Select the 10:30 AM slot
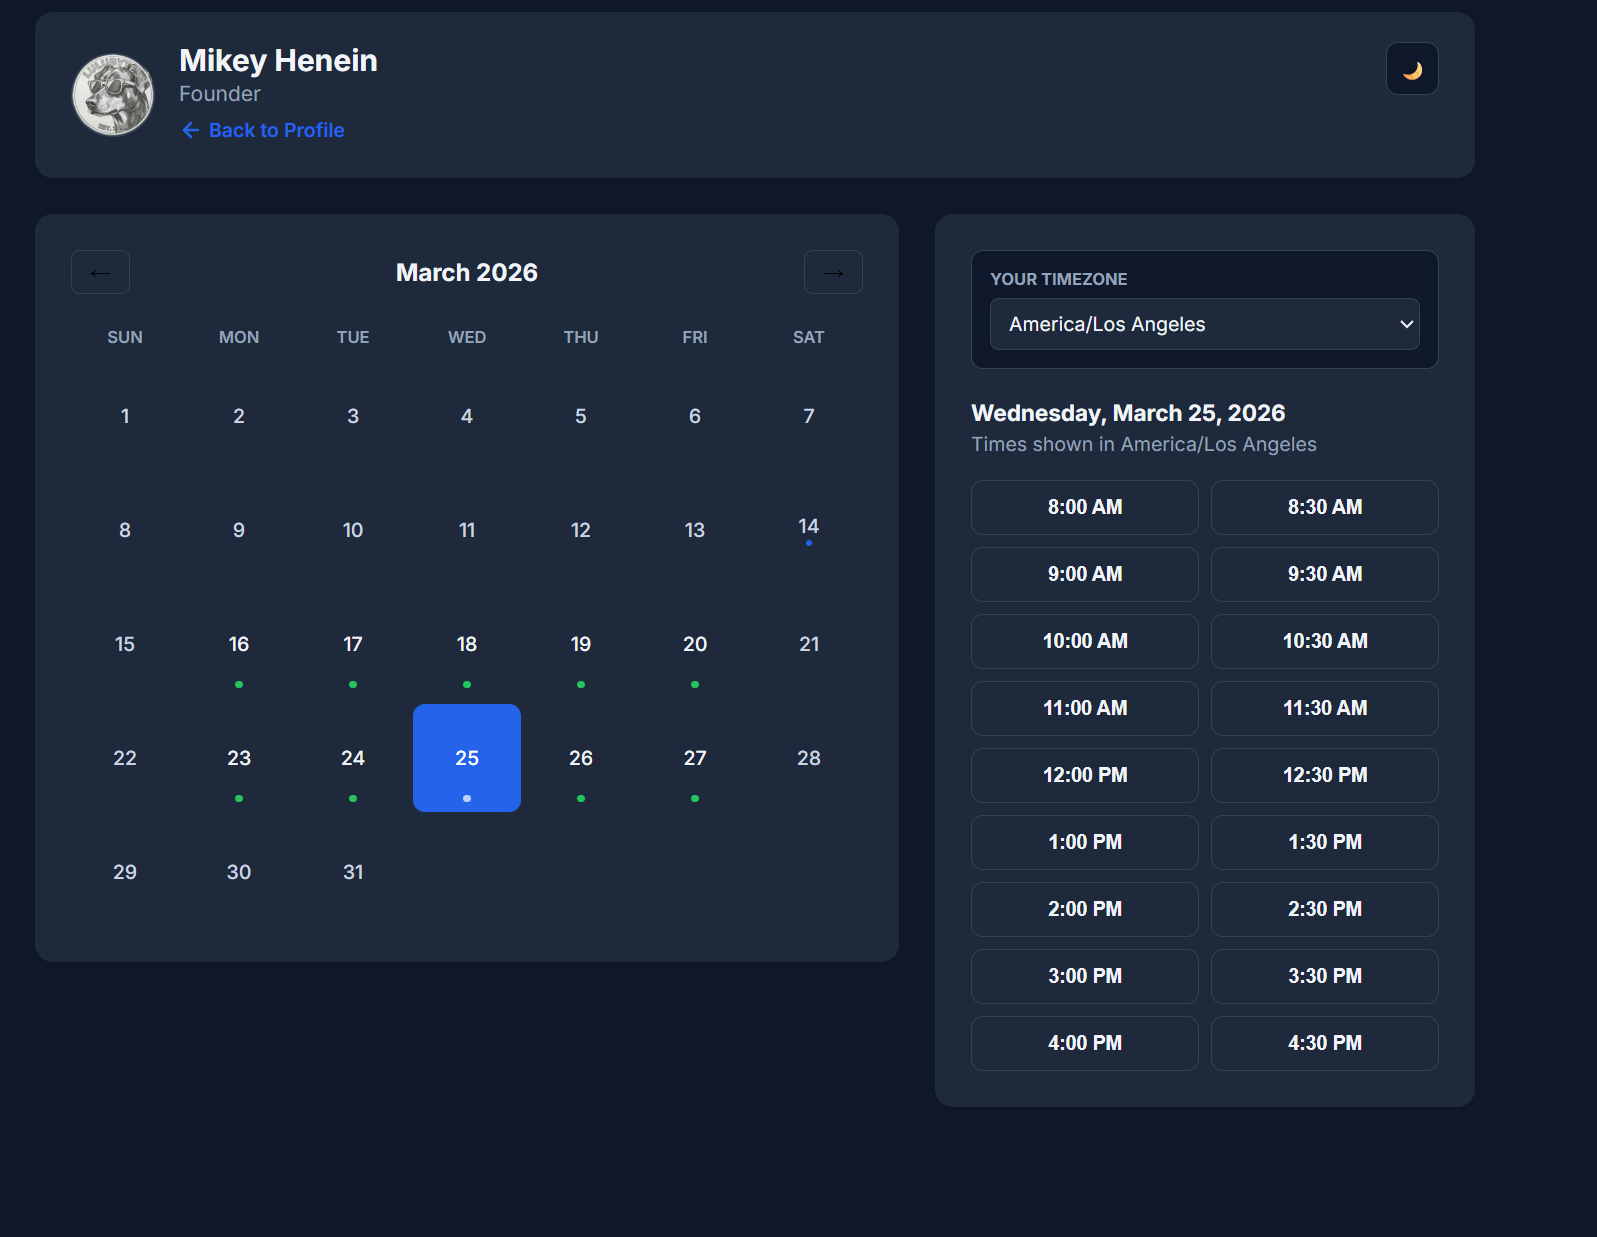Screen dimensions: 1597x1237 (1325, 641)
